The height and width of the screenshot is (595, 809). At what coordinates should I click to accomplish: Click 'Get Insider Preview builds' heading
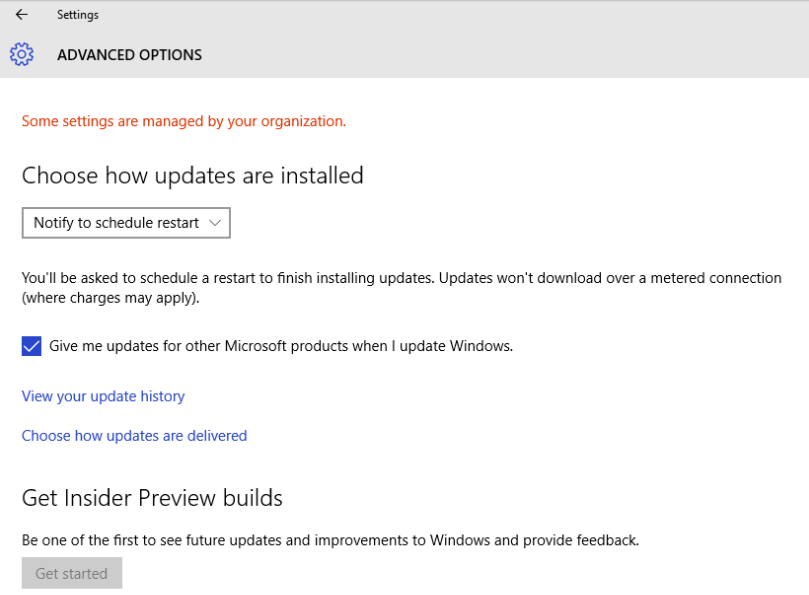[152, 498]
